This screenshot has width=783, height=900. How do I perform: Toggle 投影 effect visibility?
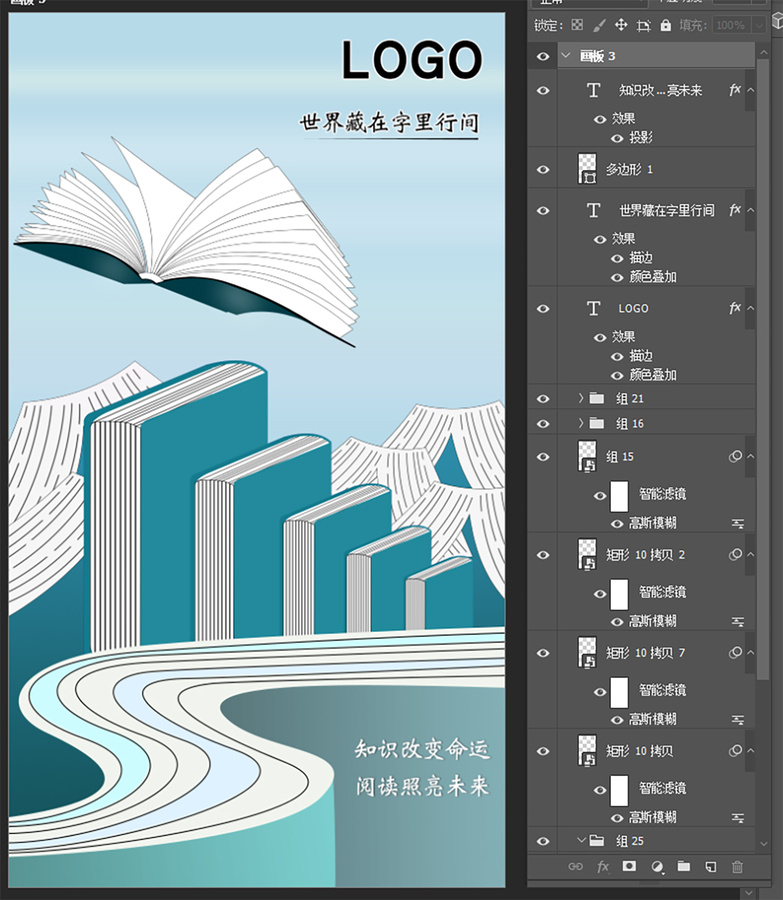tap(617, 138)
